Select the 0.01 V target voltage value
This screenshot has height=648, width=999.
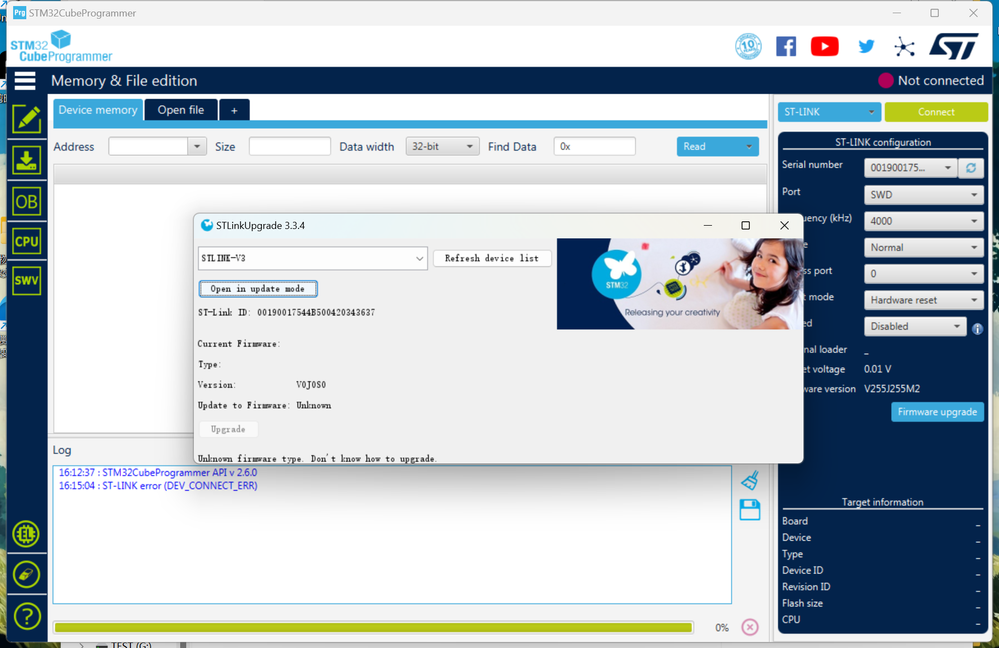(877, 369)
